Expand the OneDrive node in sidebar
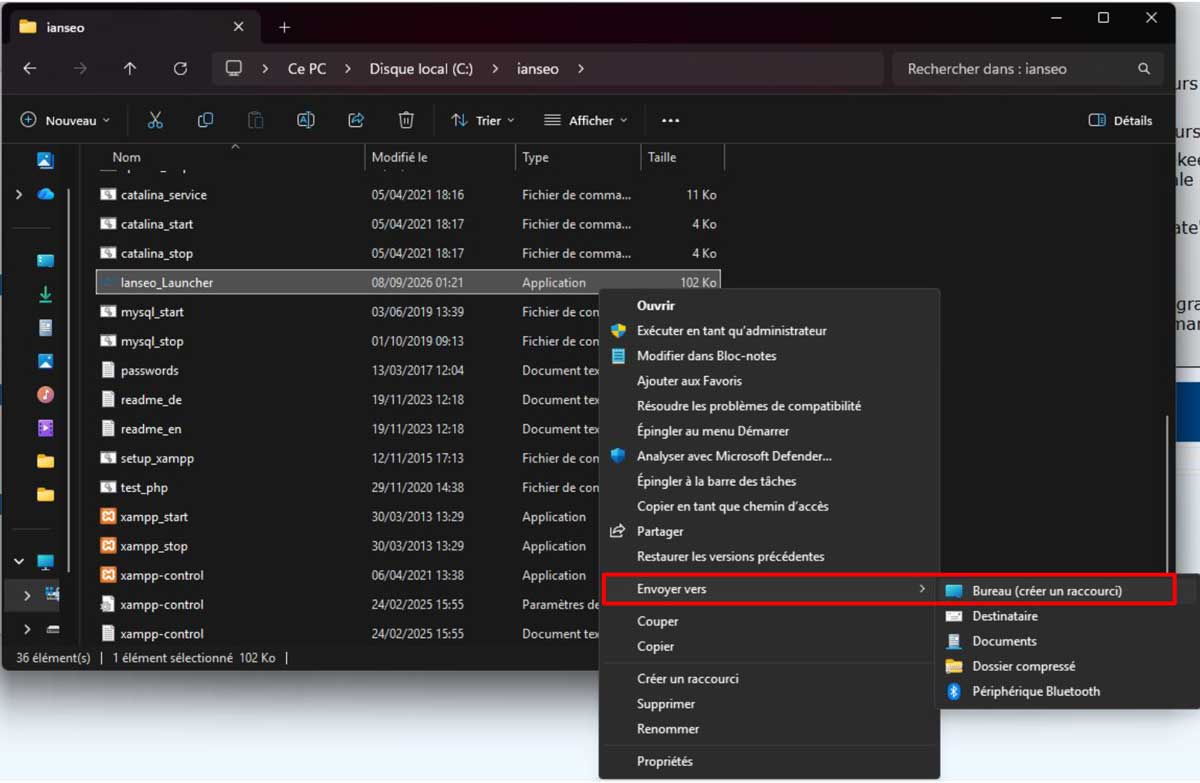This screenshot has height=783, width=1200. (x=19, y=195)
